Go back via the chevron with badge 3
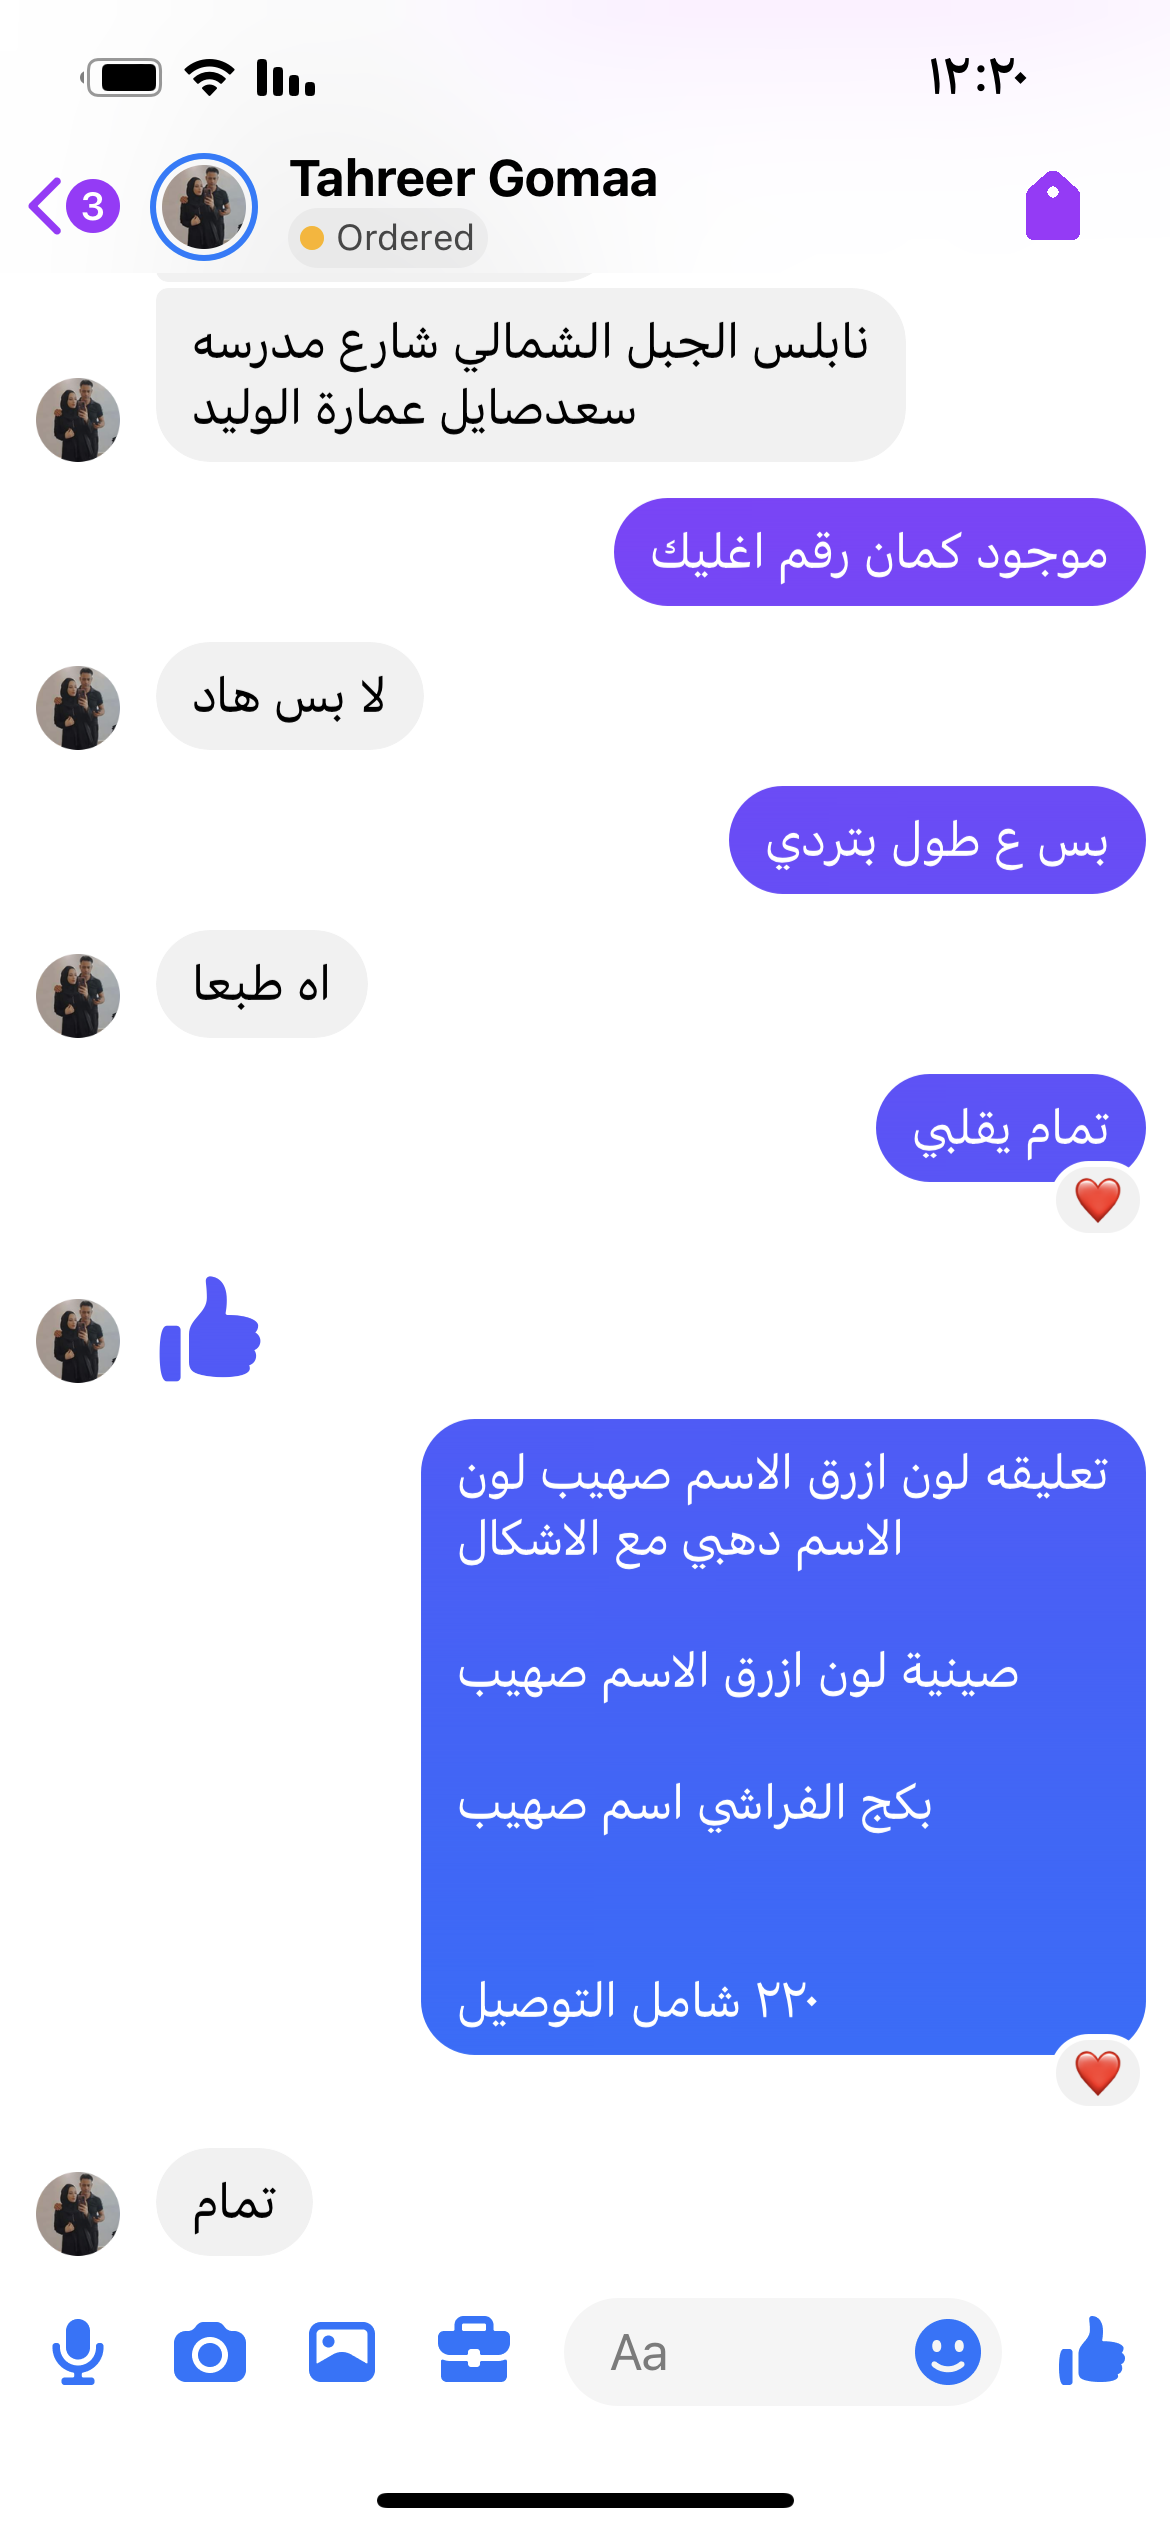The width and height of the screenshot is (1170, 2532). point(74,206)
